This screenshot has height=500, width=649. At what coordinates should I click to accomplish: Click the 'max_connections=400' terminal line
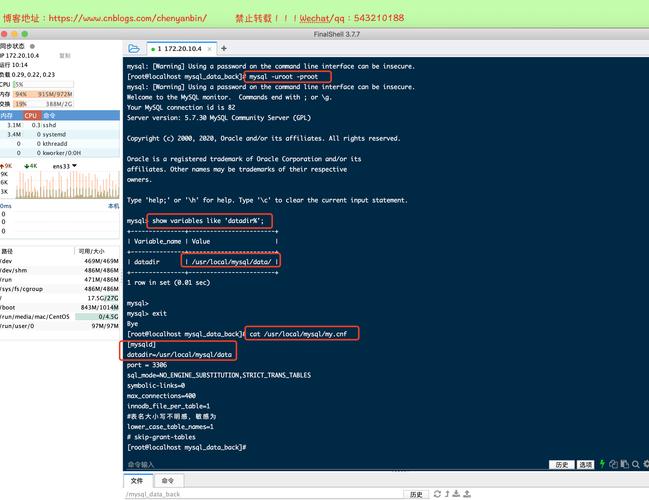point(161,396)
